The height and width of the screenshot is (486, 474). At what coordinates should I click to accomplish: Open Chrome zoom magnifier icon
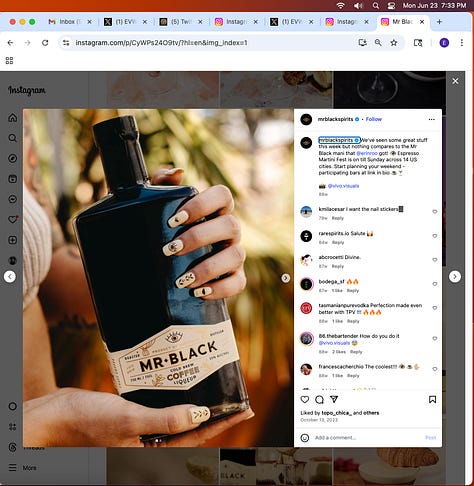click(x=378, y=43)
